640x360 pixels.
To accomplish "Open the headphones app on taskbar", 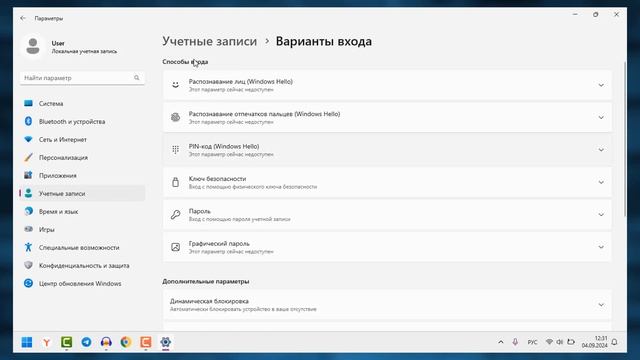I will (106, 342).
